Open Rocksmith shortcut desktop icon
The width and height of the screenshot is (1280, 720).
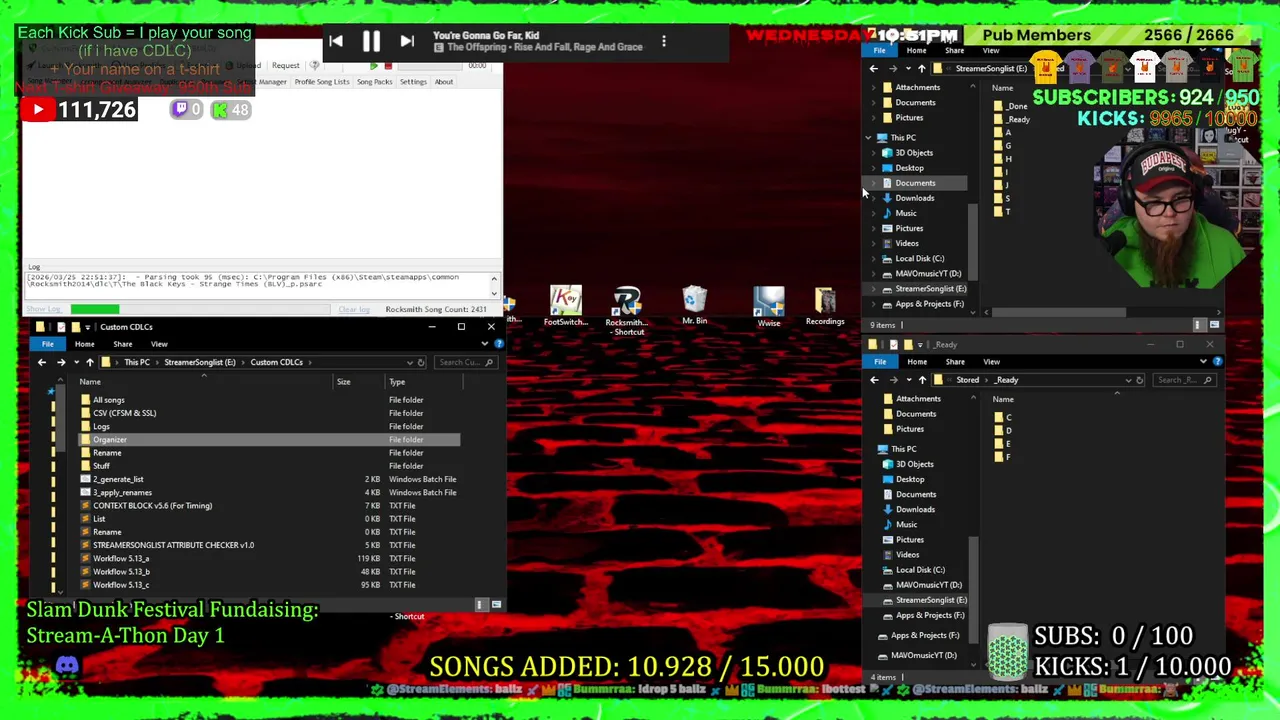627,310
